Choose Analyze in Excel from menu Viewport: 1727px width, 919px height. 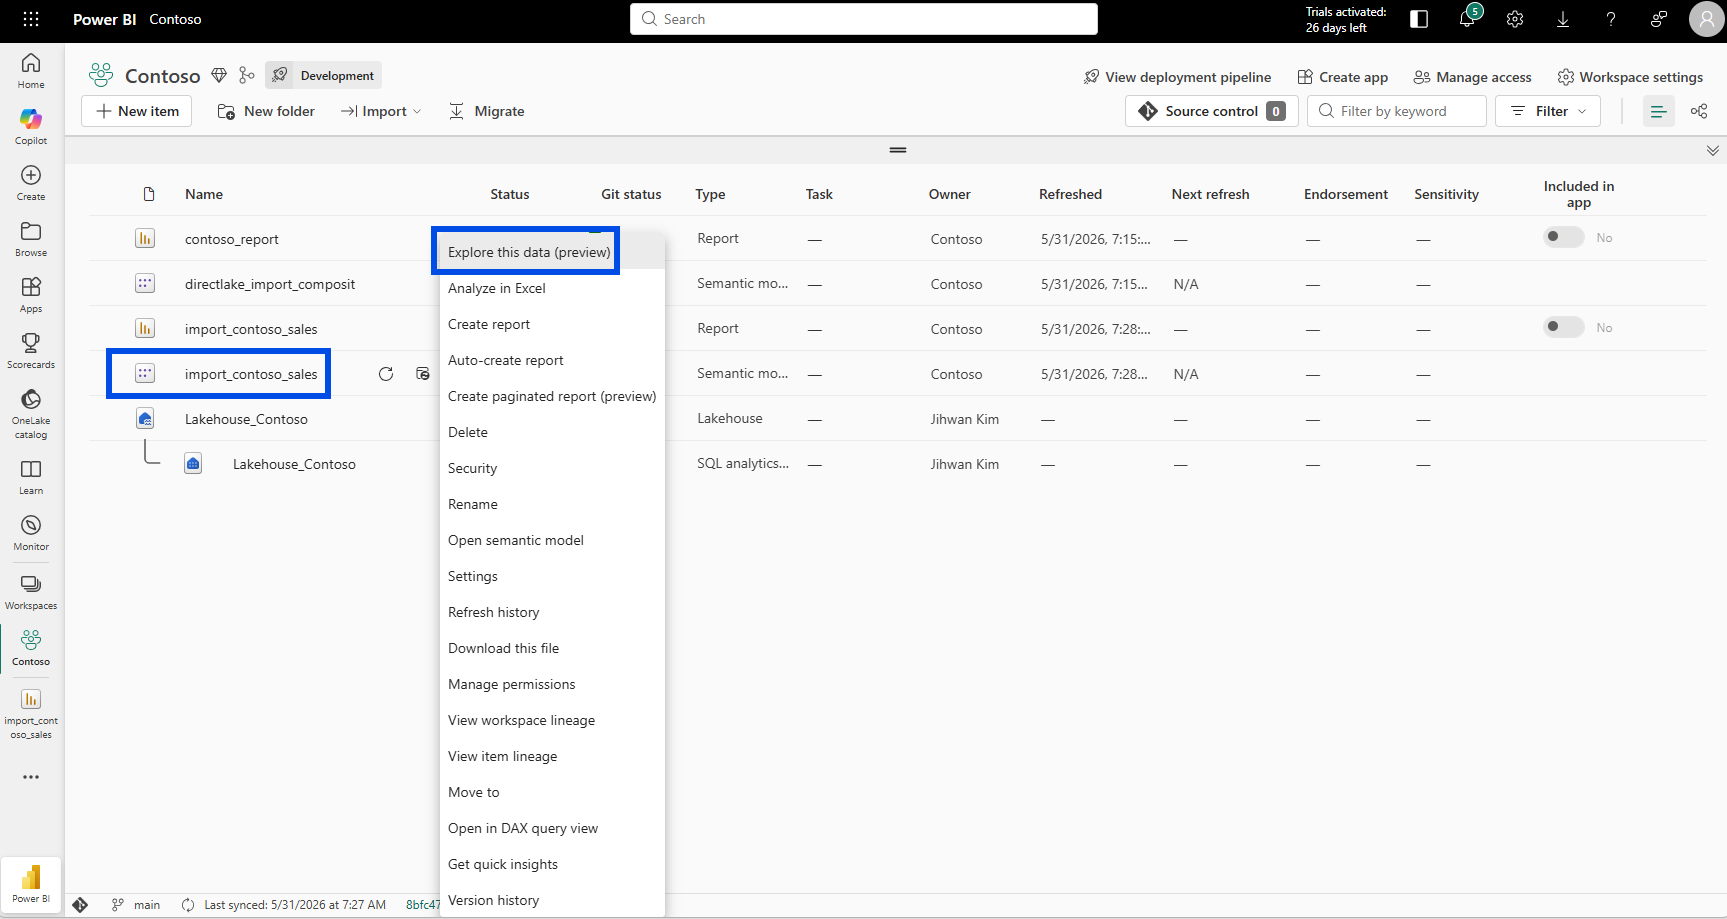pos(497,288)
